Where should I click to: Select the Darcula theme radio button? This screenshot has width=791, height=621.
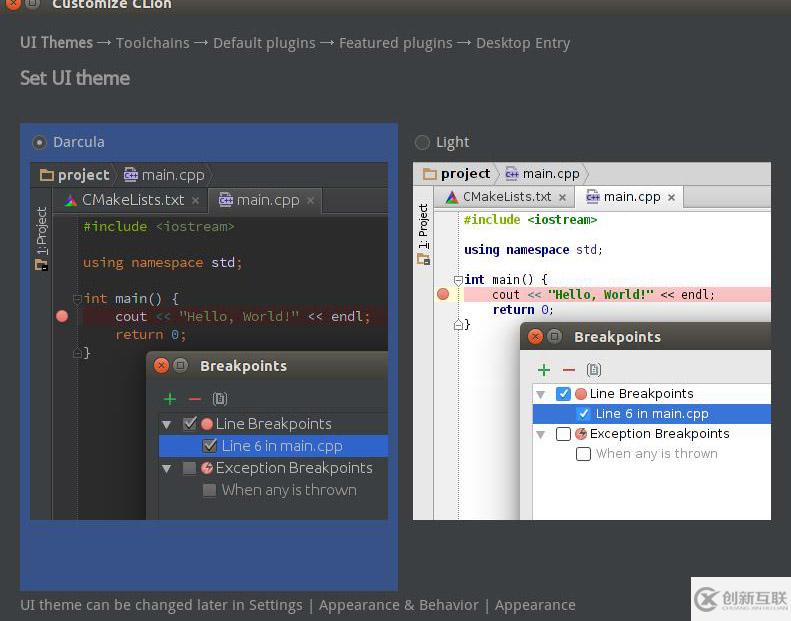tap(39, 143)
